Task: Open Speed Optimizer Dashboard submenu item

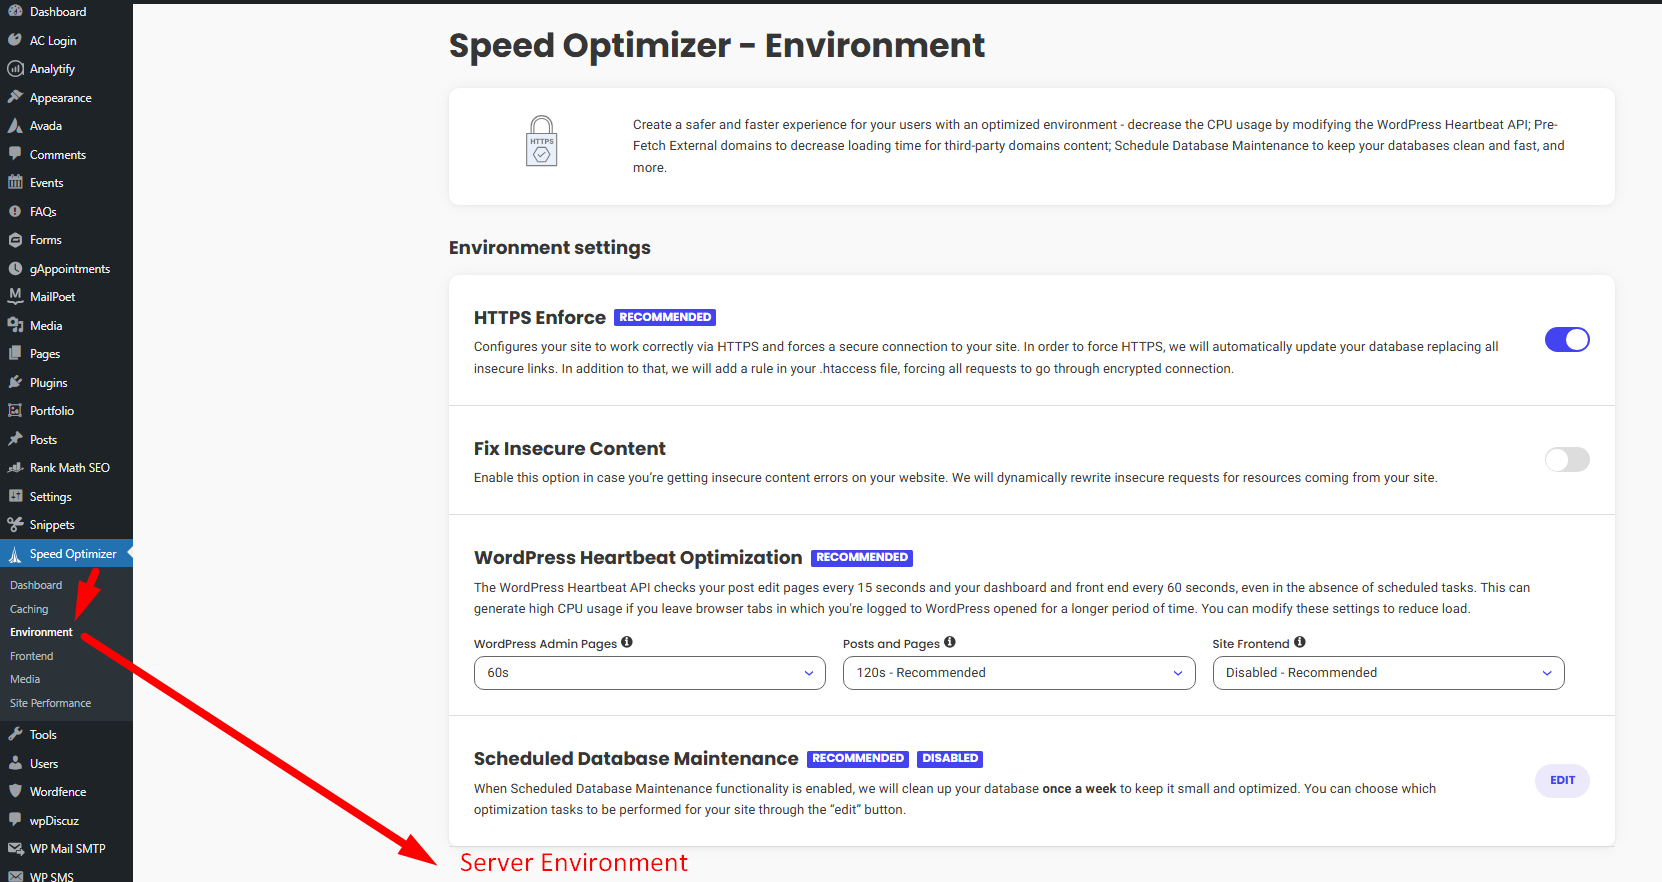Action: [36, 585]
